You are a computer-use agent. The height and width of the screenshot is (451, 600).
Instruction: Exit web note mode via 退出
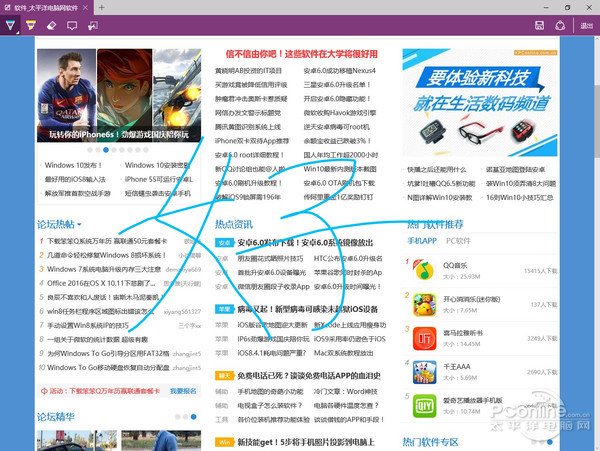point(587,26)
